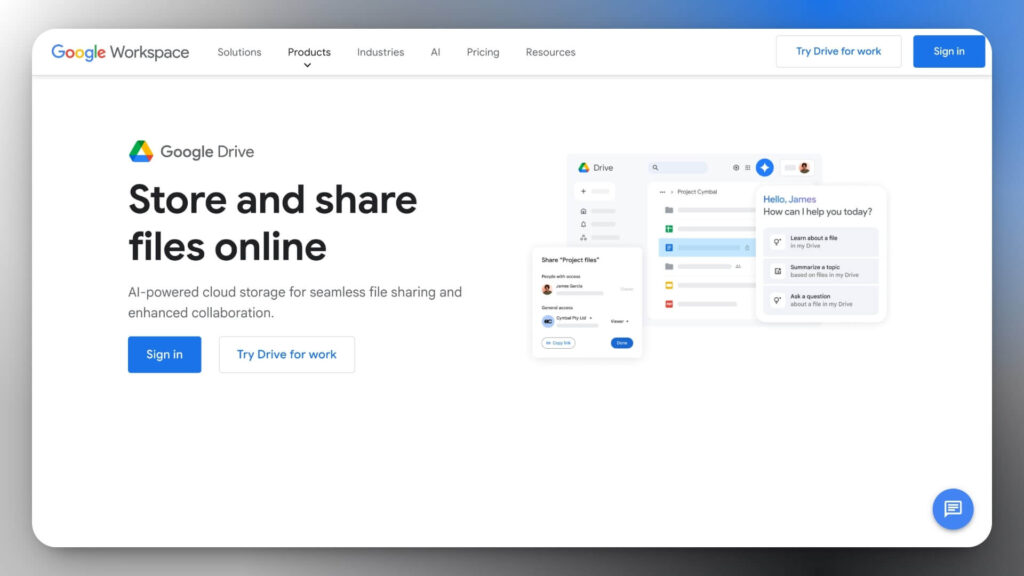Select the green Sheets file icon
Screen dimensions: 1024x576
point(667,227)
